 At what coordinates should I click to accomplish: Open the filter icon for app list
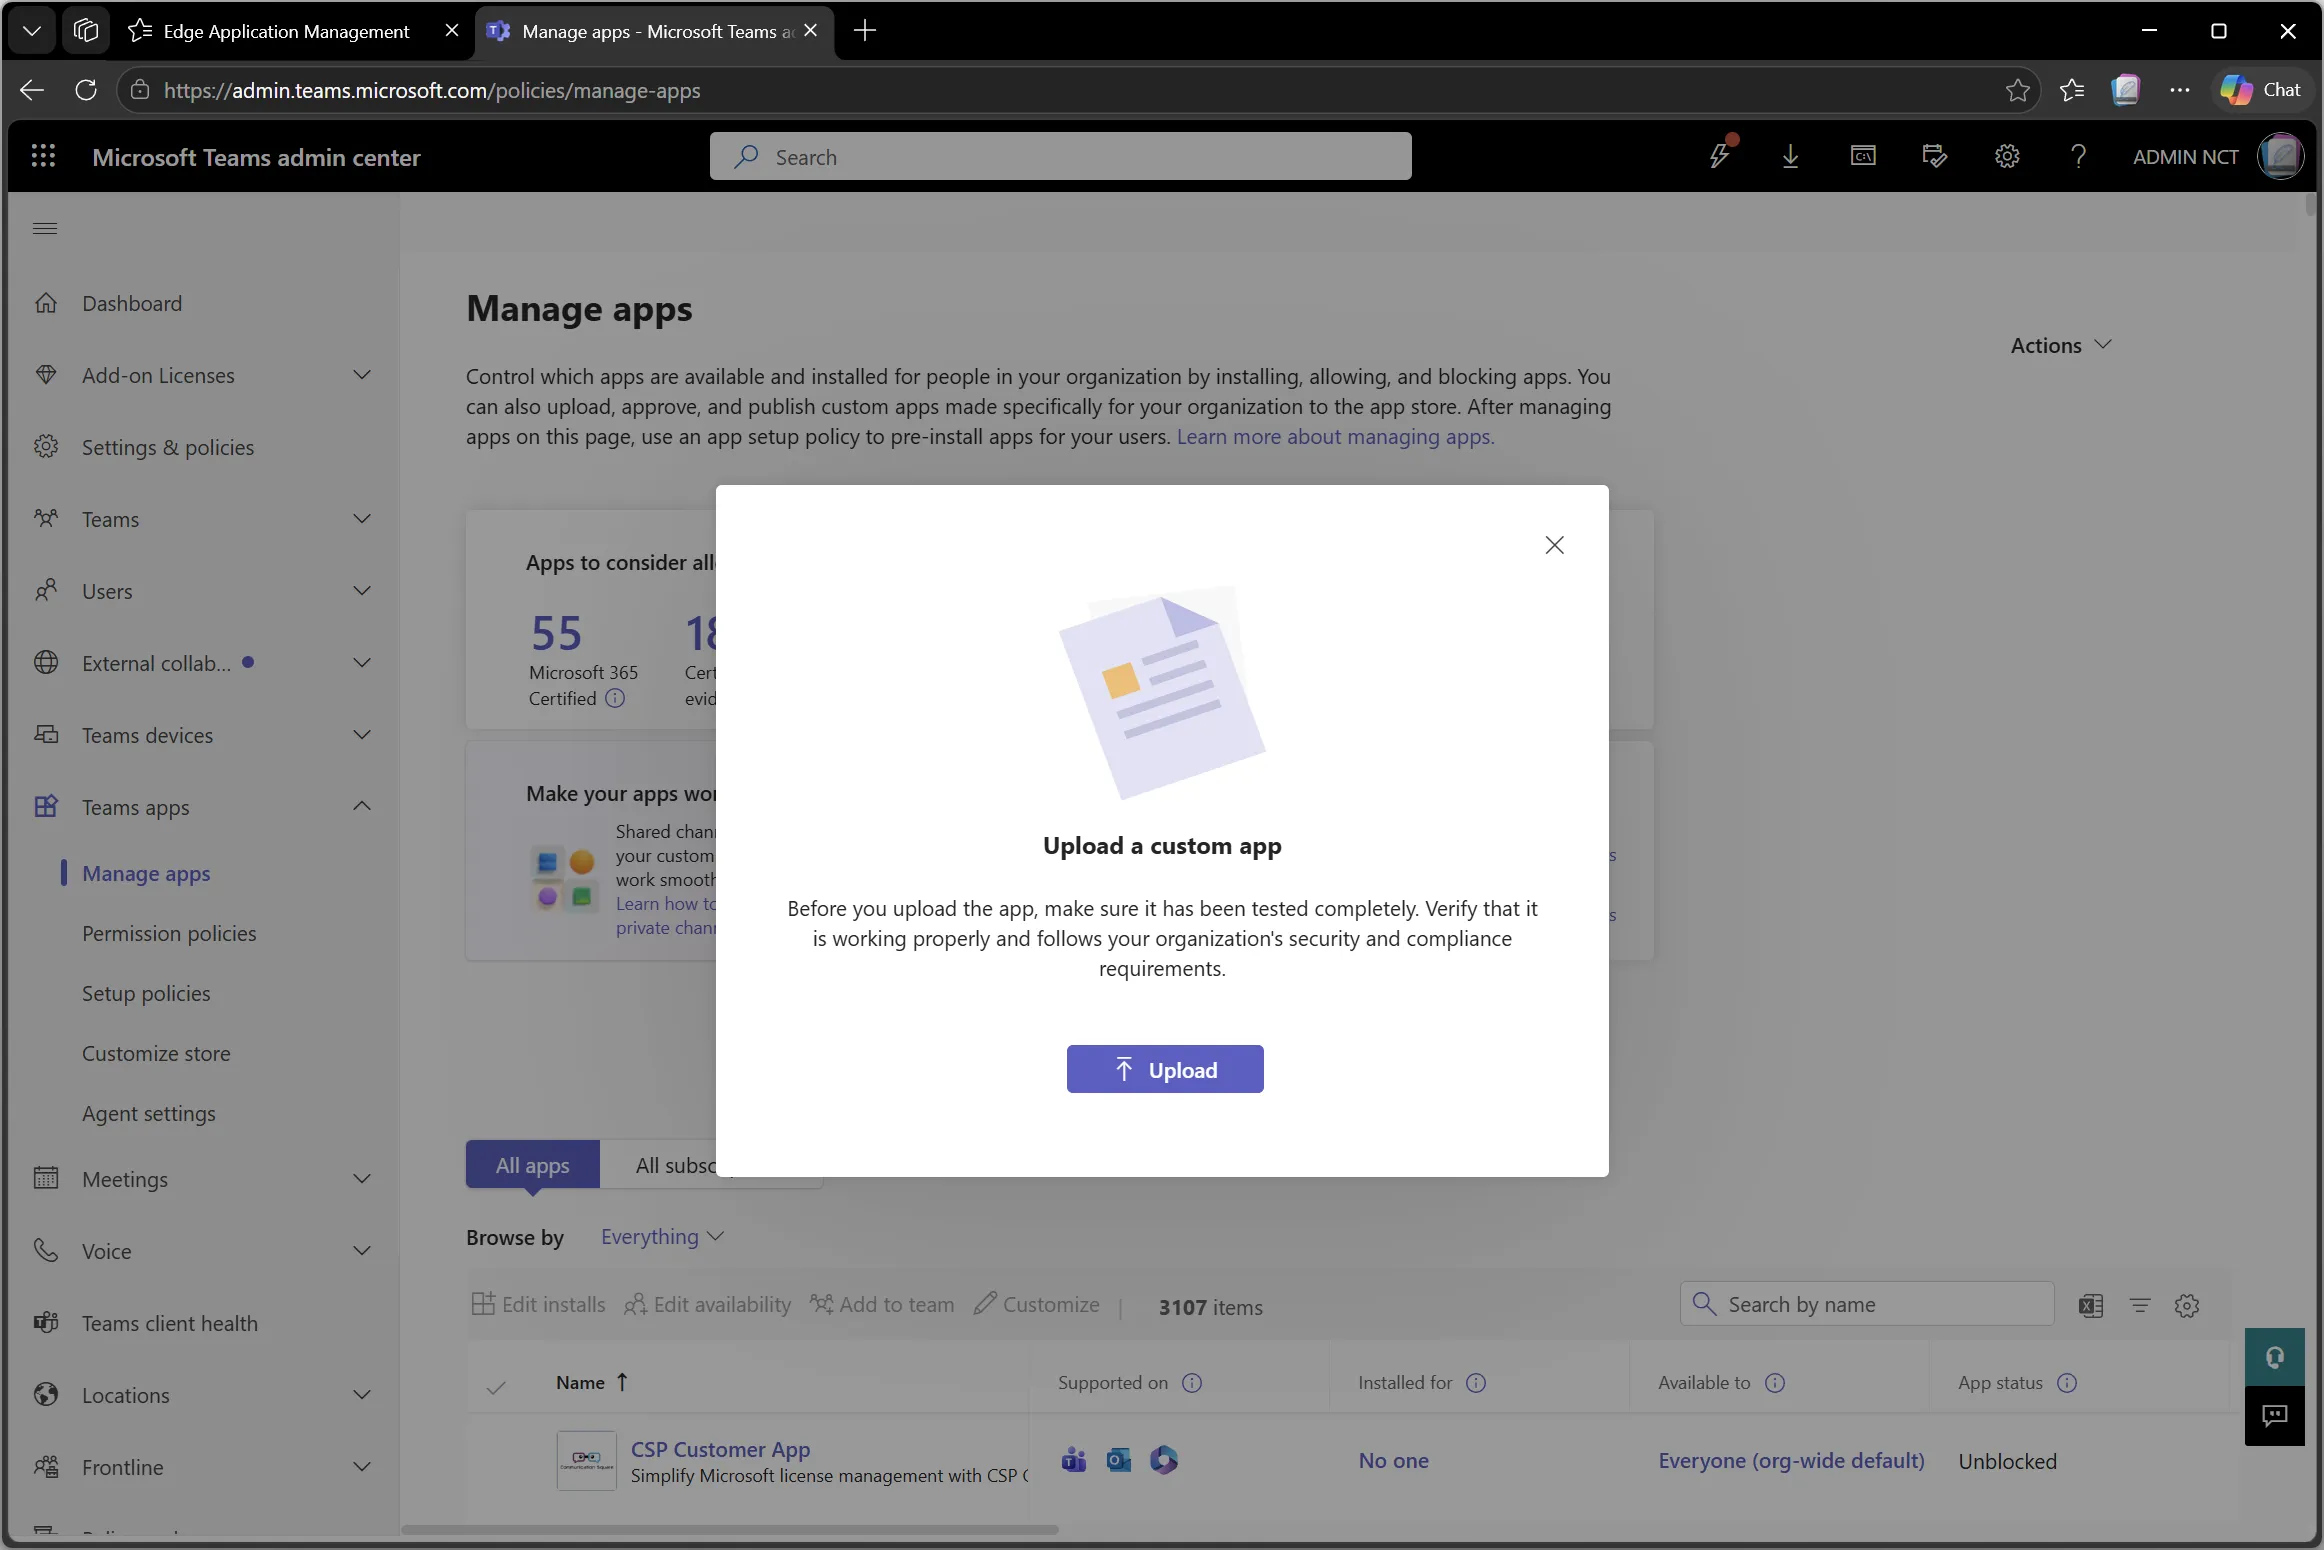point(2140,1305)
